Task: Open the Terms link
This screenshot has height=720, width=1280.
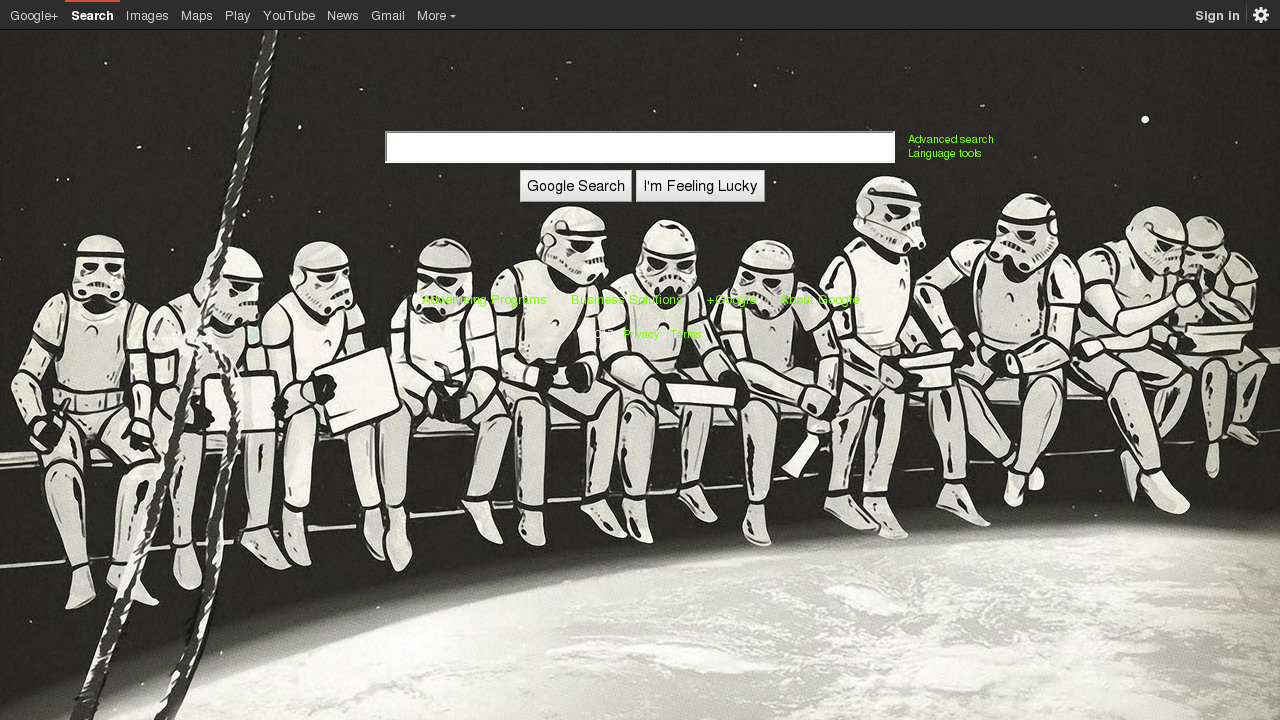Action: (686, 334)
